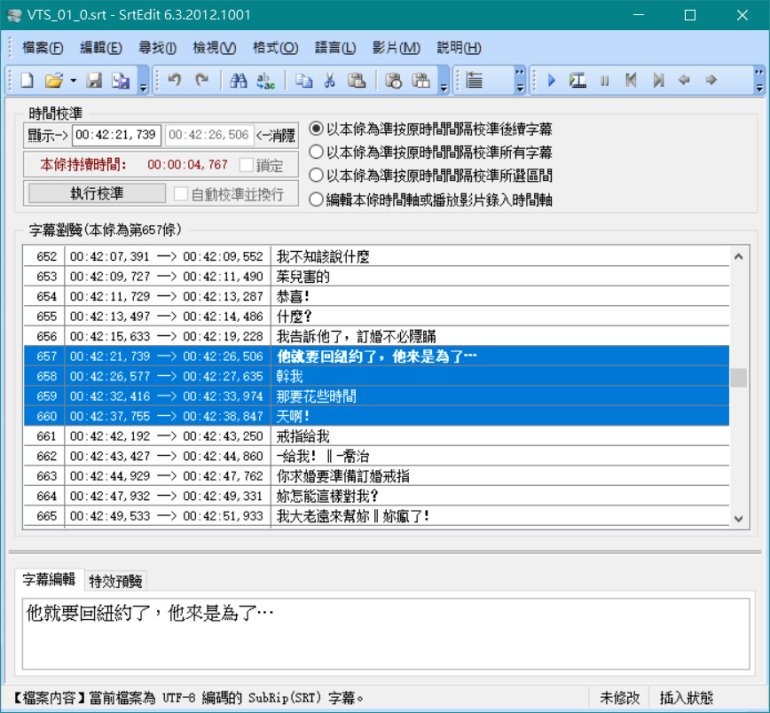Open the Replace text tool icon
This screenshot has height=713, width=770.
click(x=266, y=80)
